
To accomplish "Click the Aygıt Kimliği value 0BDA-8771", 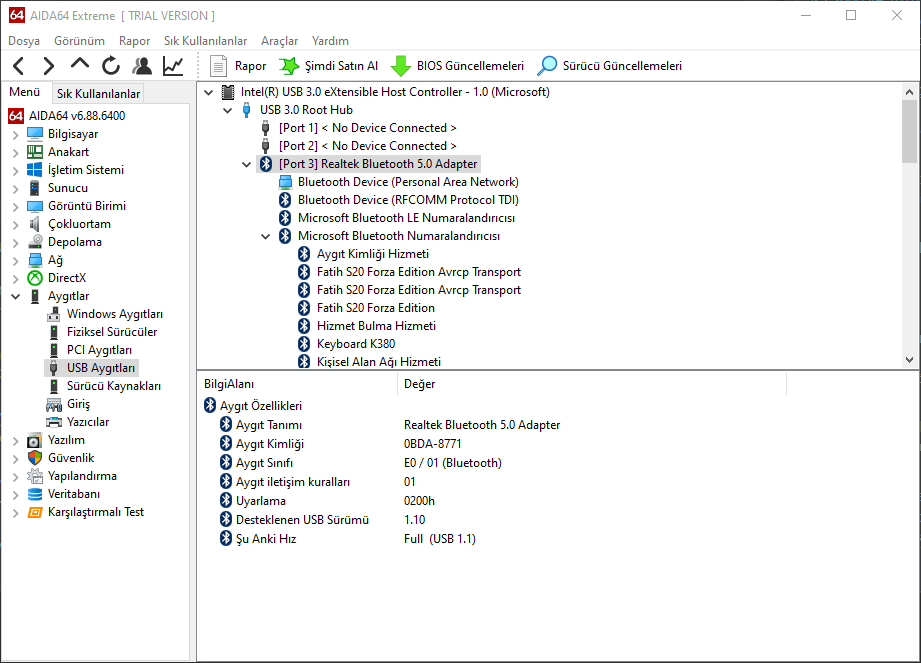I will 432,444.
